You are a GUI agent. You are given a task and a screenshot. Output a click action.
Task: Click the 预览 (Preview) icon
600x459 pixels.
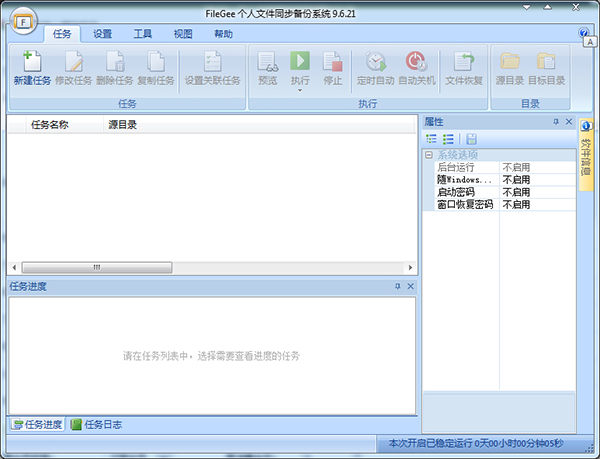(x=267, y=62)
